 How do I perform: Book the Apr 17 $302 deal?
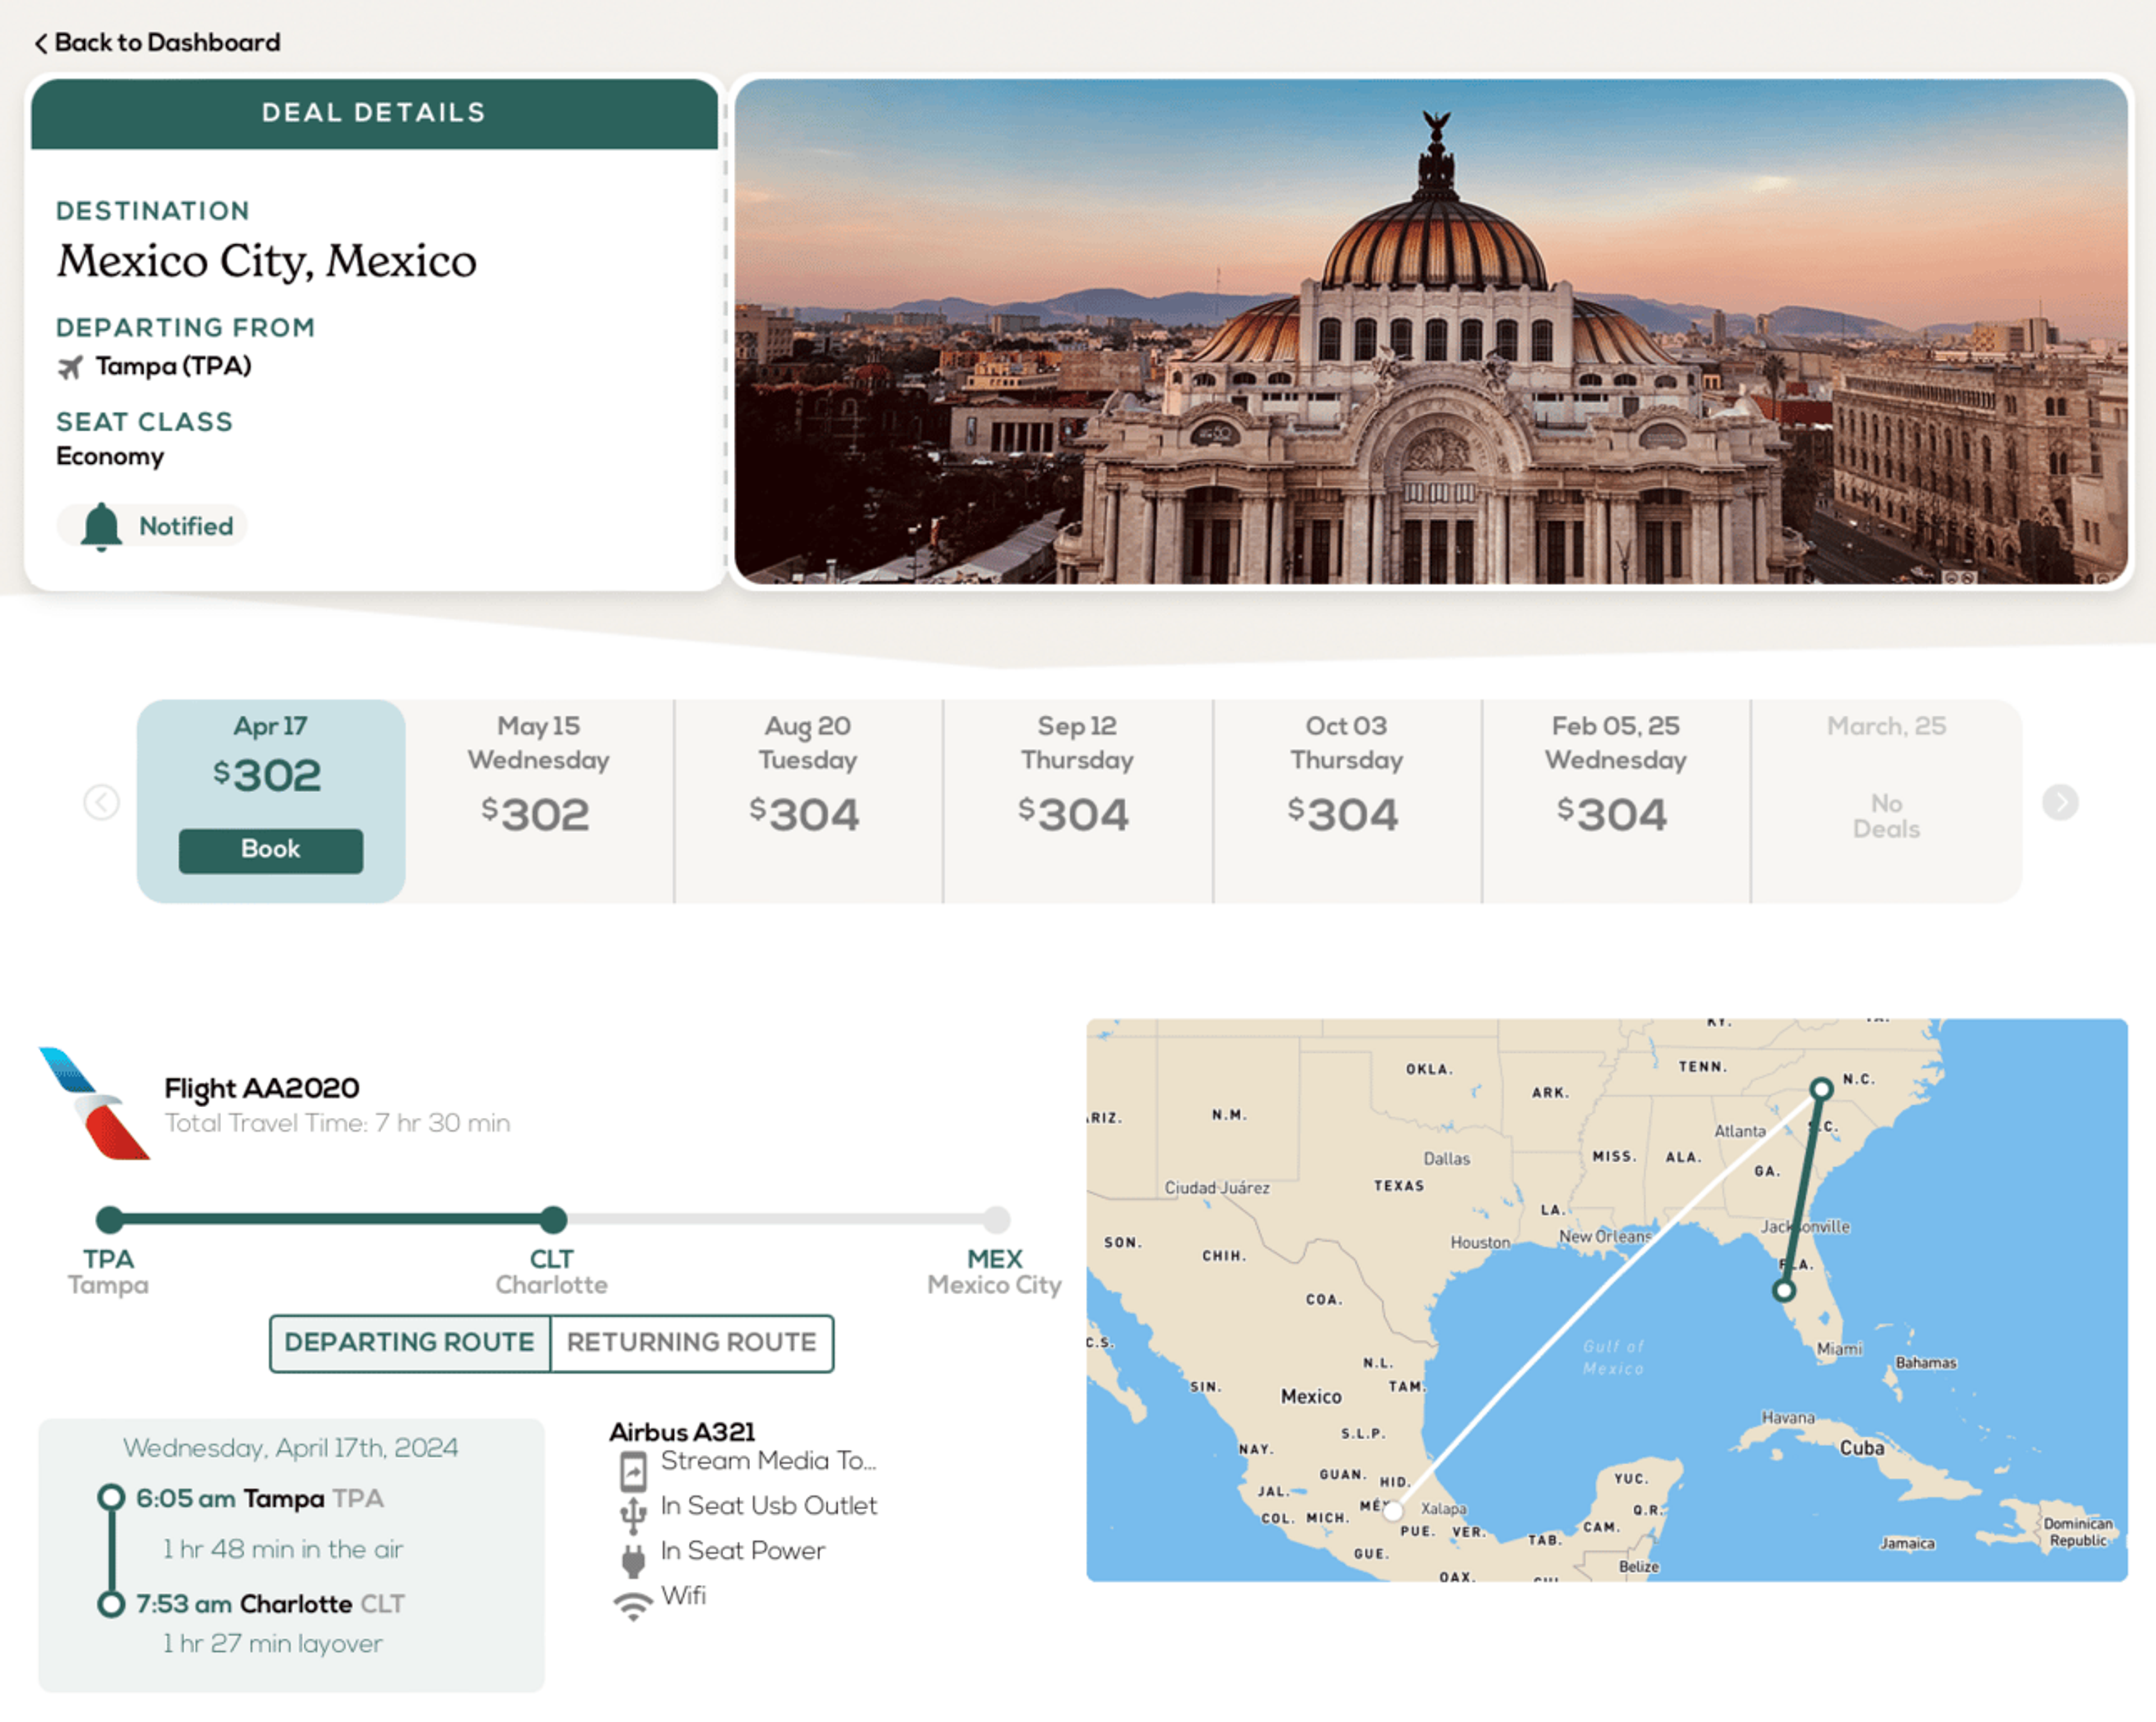[271, 850]
